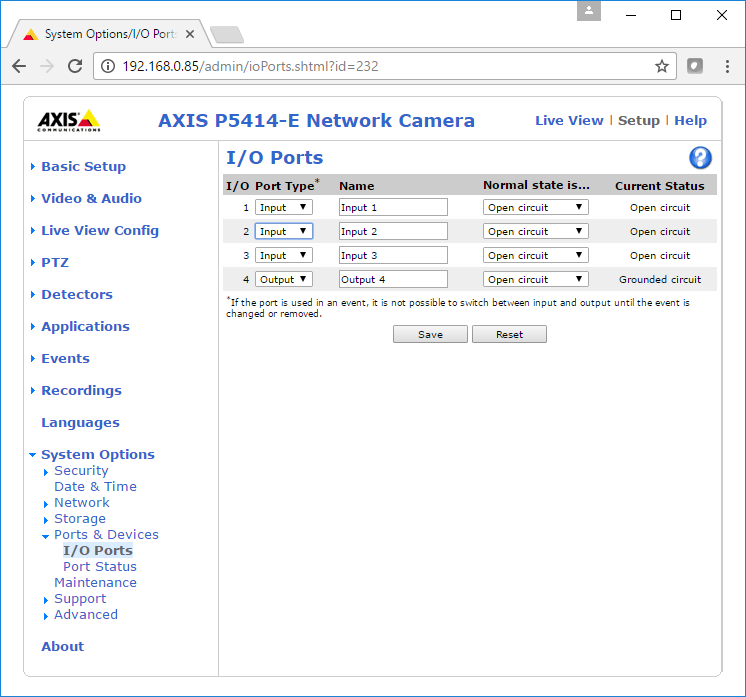This screenshot has height=697, width=746.
Task: Minimize the browser window
Action: coord(631,15)
